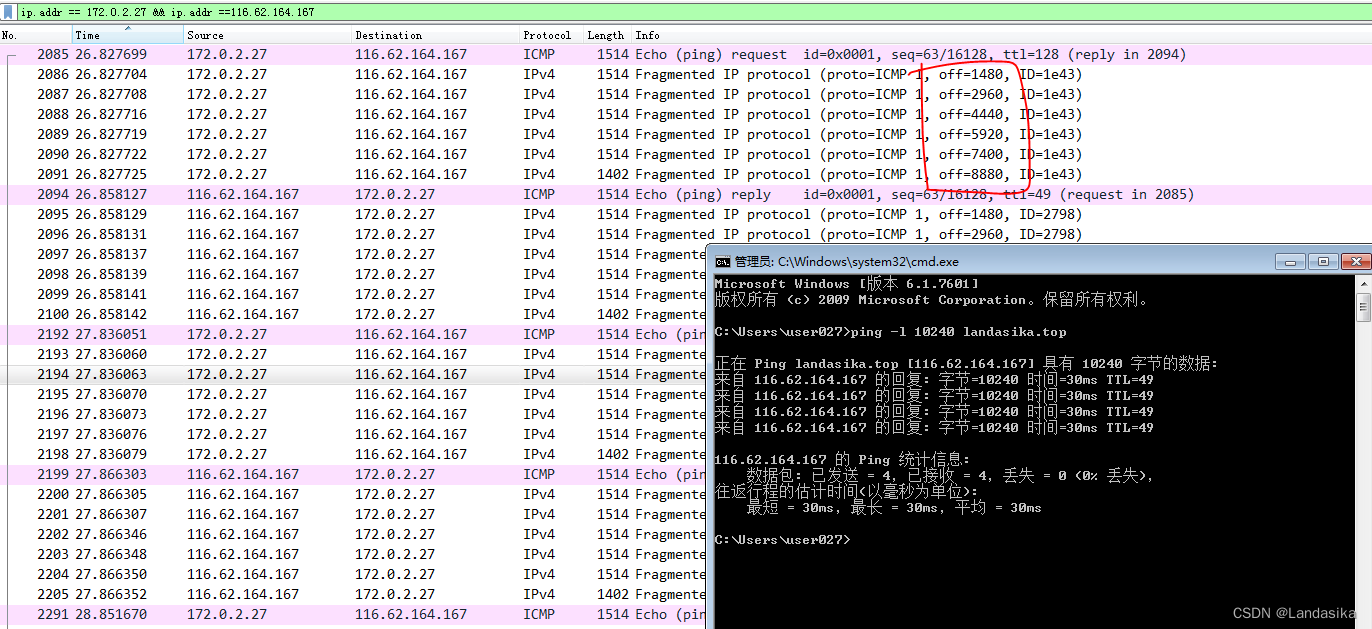The height and width of the screenshot is (629, 1372).
Task: Sort packets by the Length column header
Action: pyautogui.click(x=608, y=35)
